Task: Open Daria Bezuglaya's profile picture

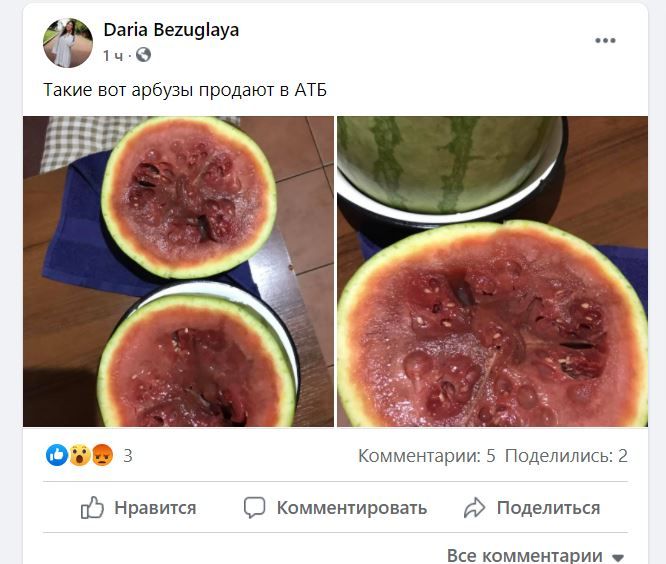Action: [68, 43]
